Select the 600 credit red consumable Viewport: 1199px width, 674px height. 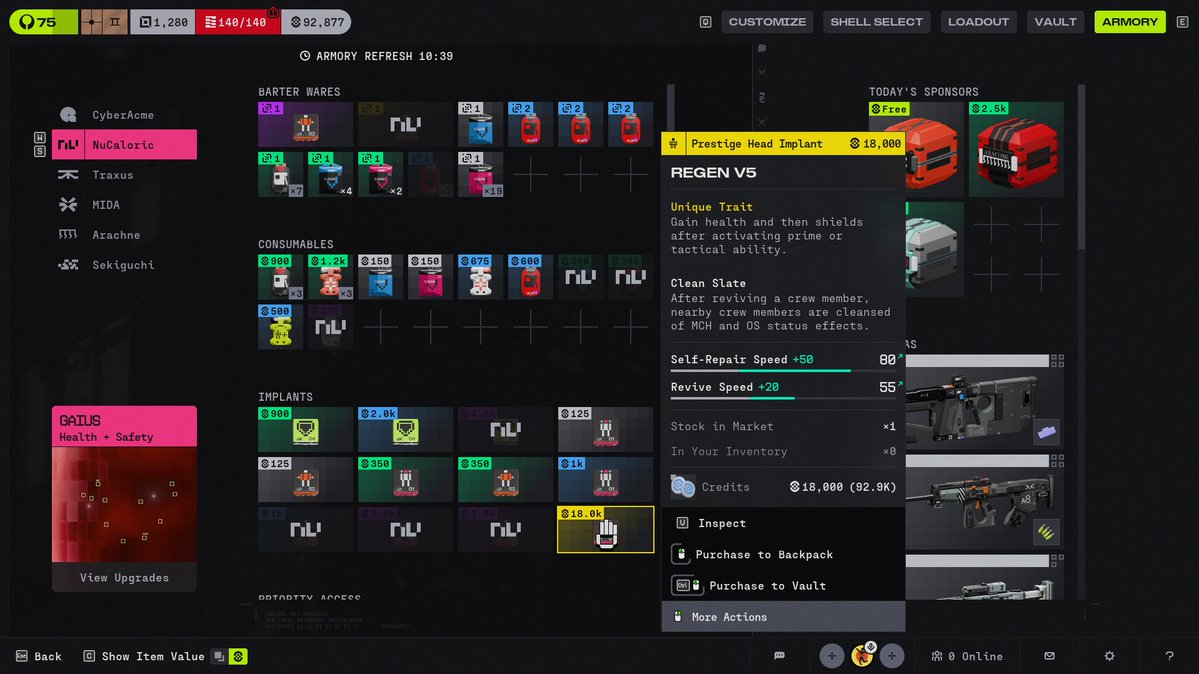tap(530, 277)
